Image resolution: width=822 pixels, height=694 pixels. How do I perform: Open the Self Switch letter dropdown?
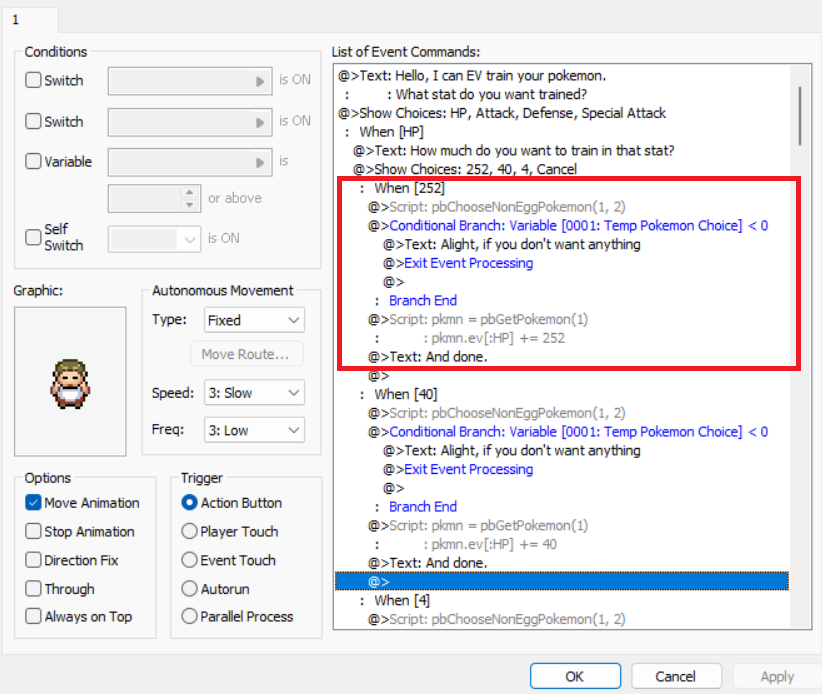[x=154, y=239]
